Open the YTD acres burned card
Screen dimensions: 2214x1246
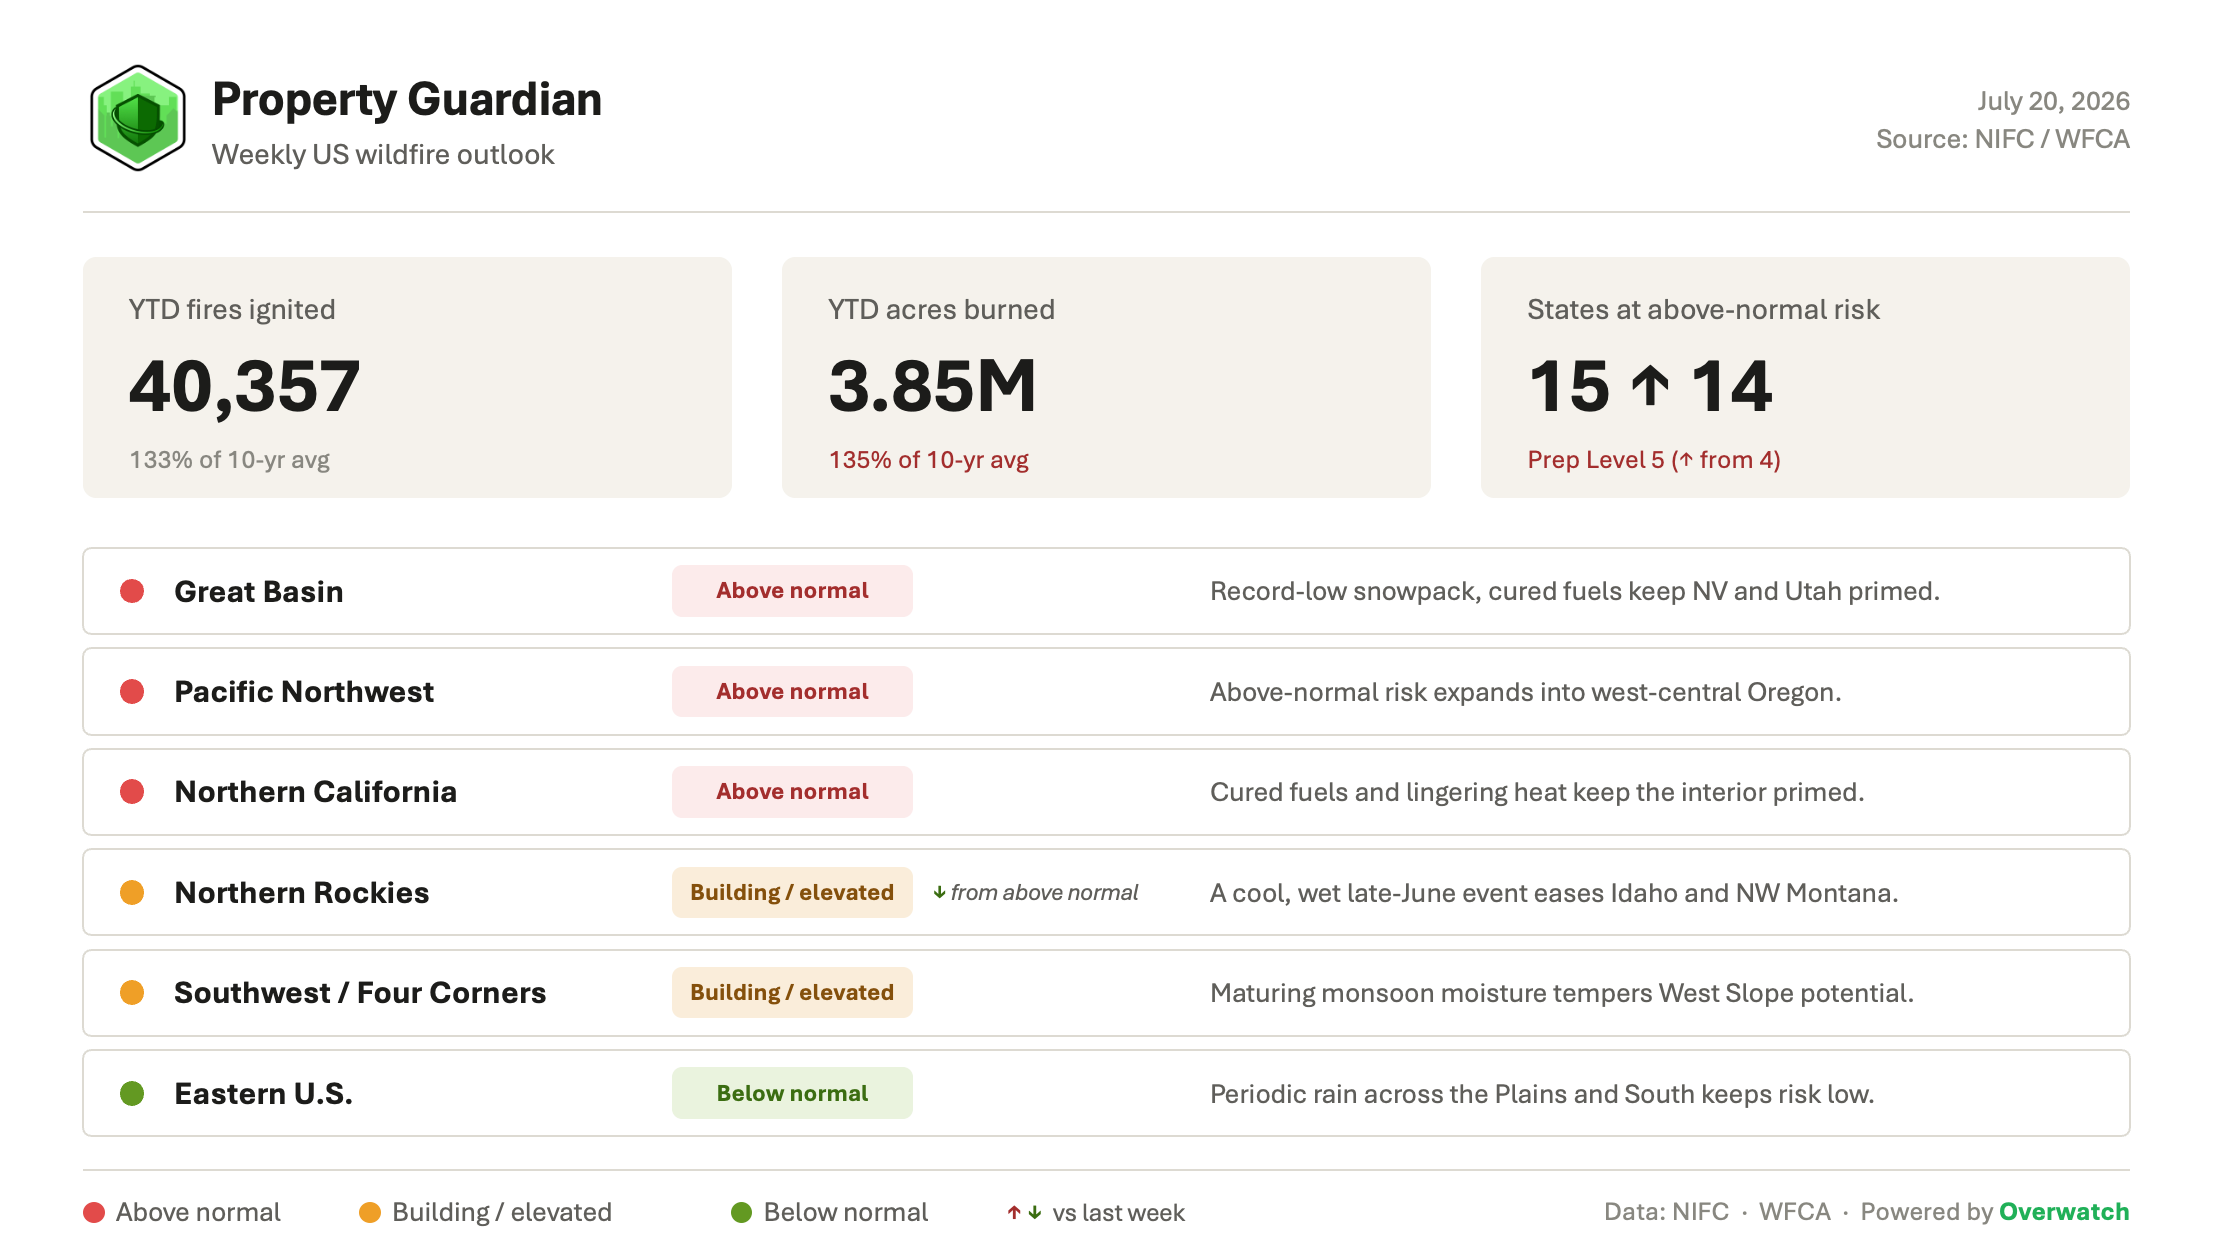point(1106,377)
